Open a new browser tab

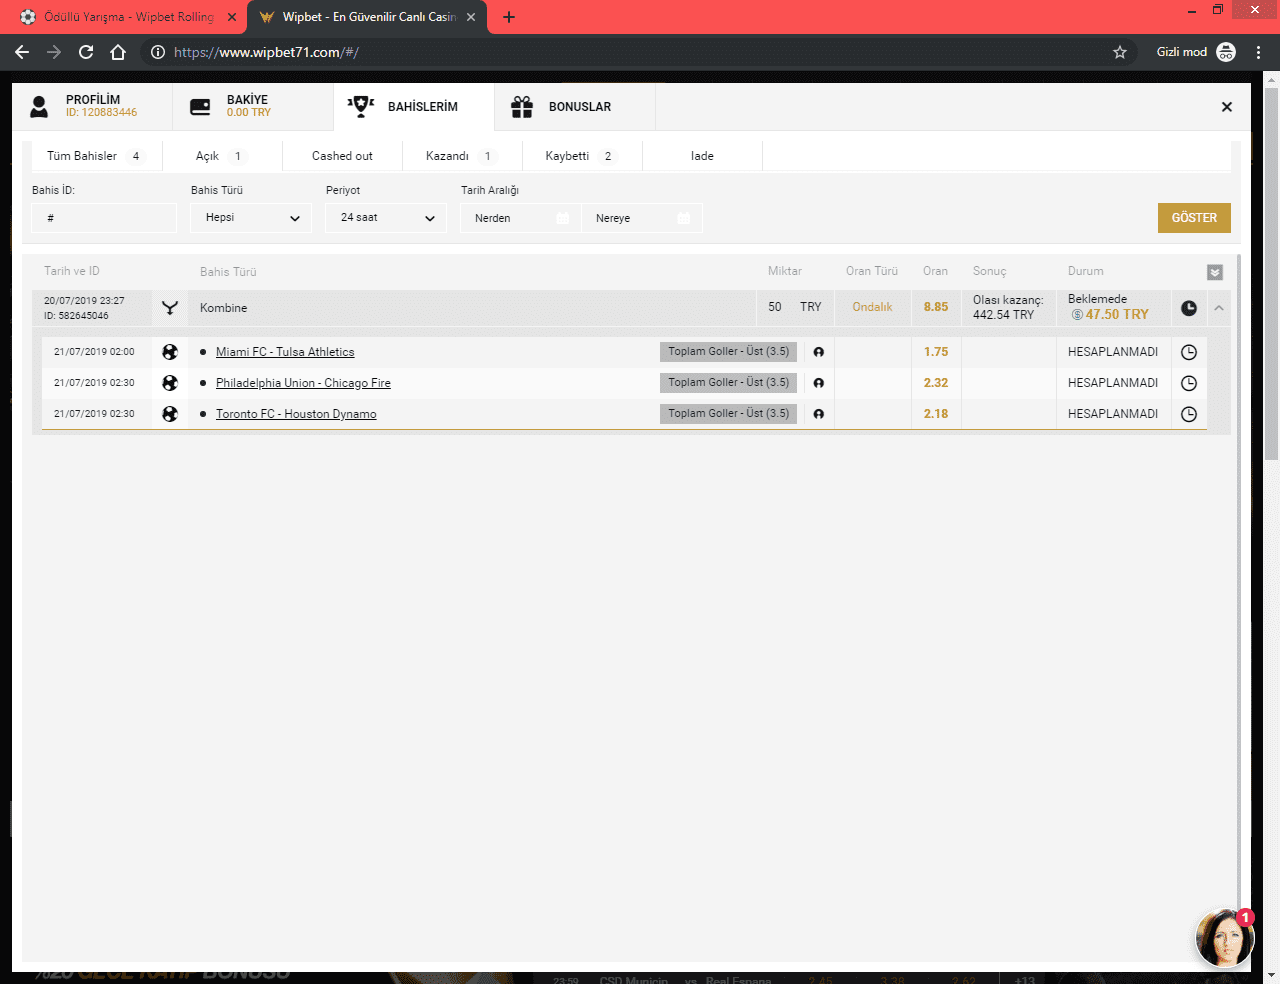(x=509, y=17)
